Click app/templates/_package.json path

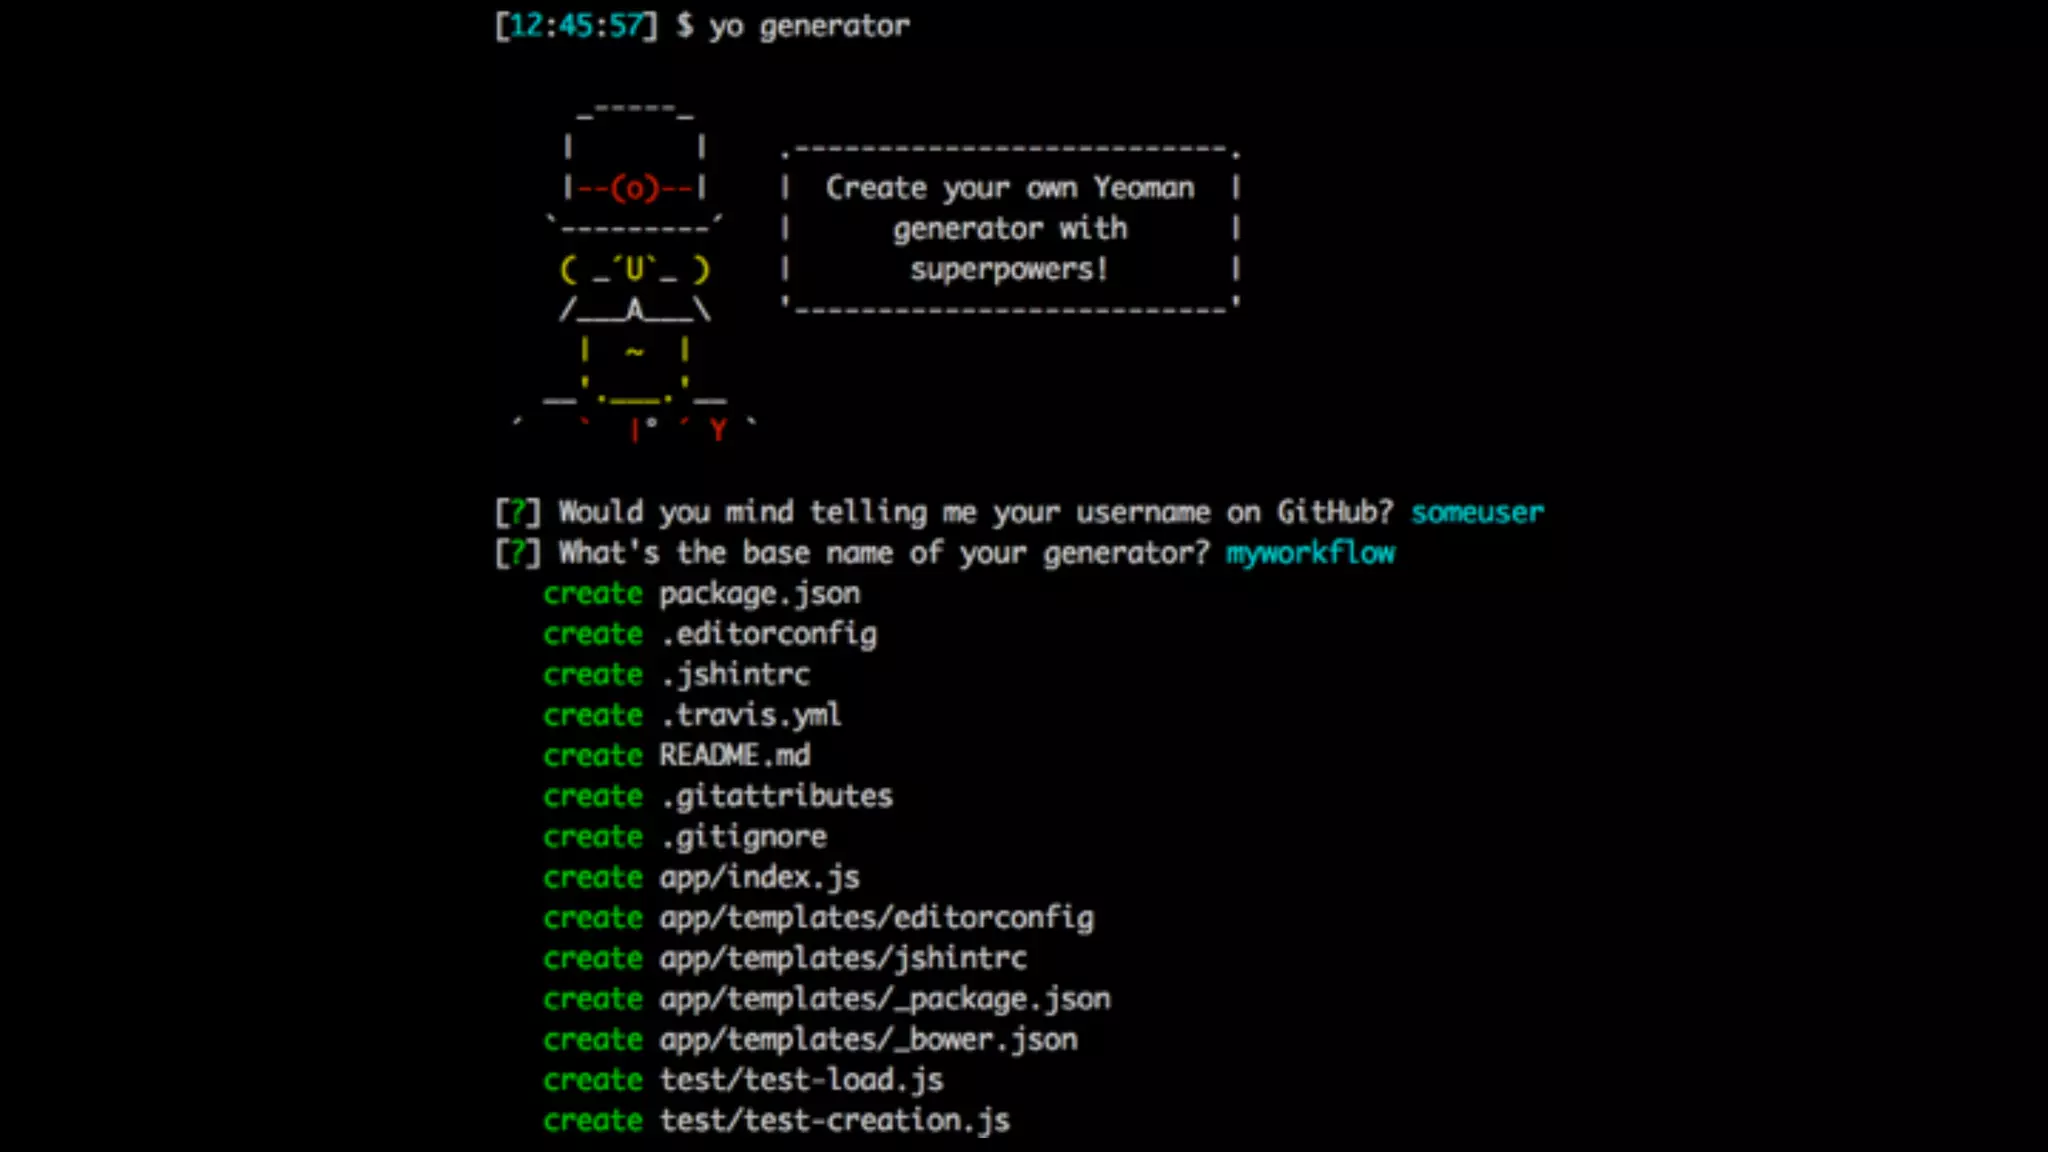coord(884,999)
